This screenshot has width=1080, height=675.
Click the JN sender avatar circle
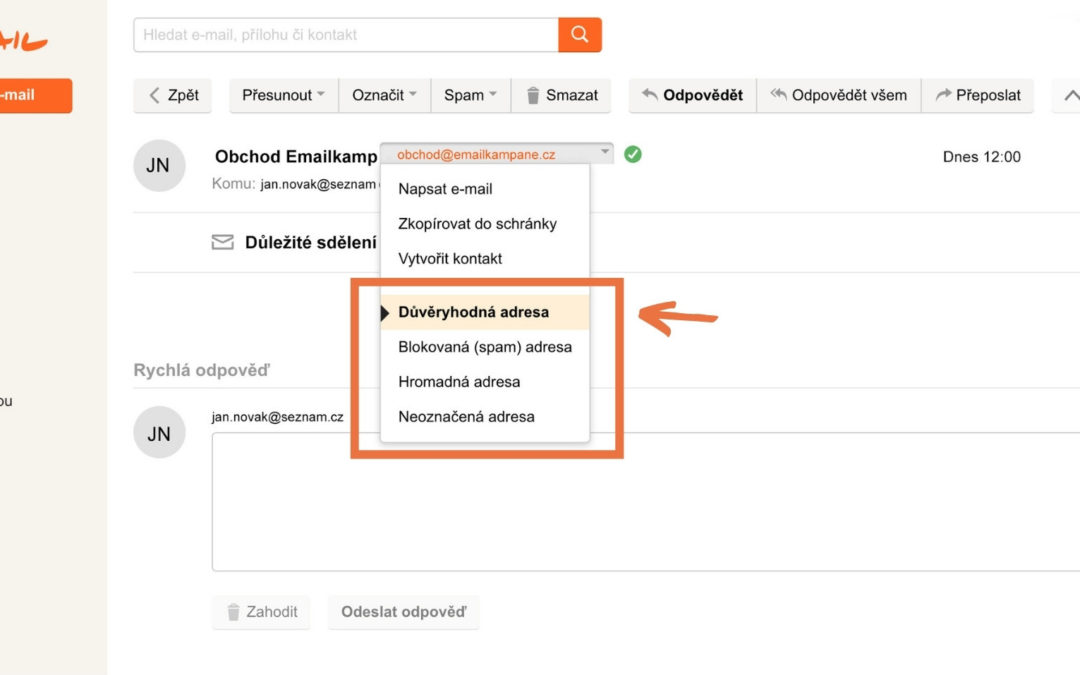[159, 165]
